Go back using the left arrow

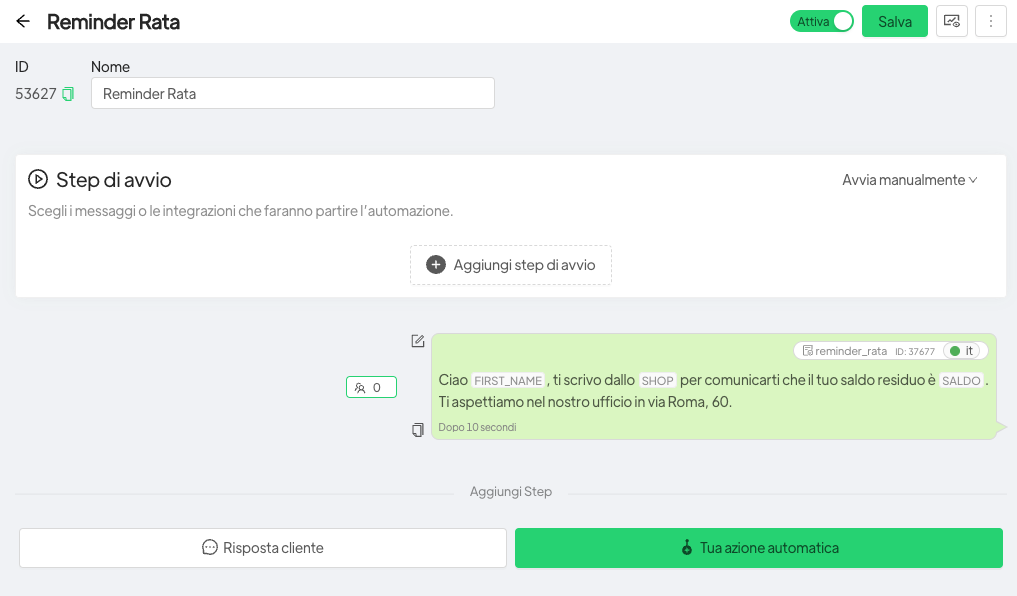[23, 21]
